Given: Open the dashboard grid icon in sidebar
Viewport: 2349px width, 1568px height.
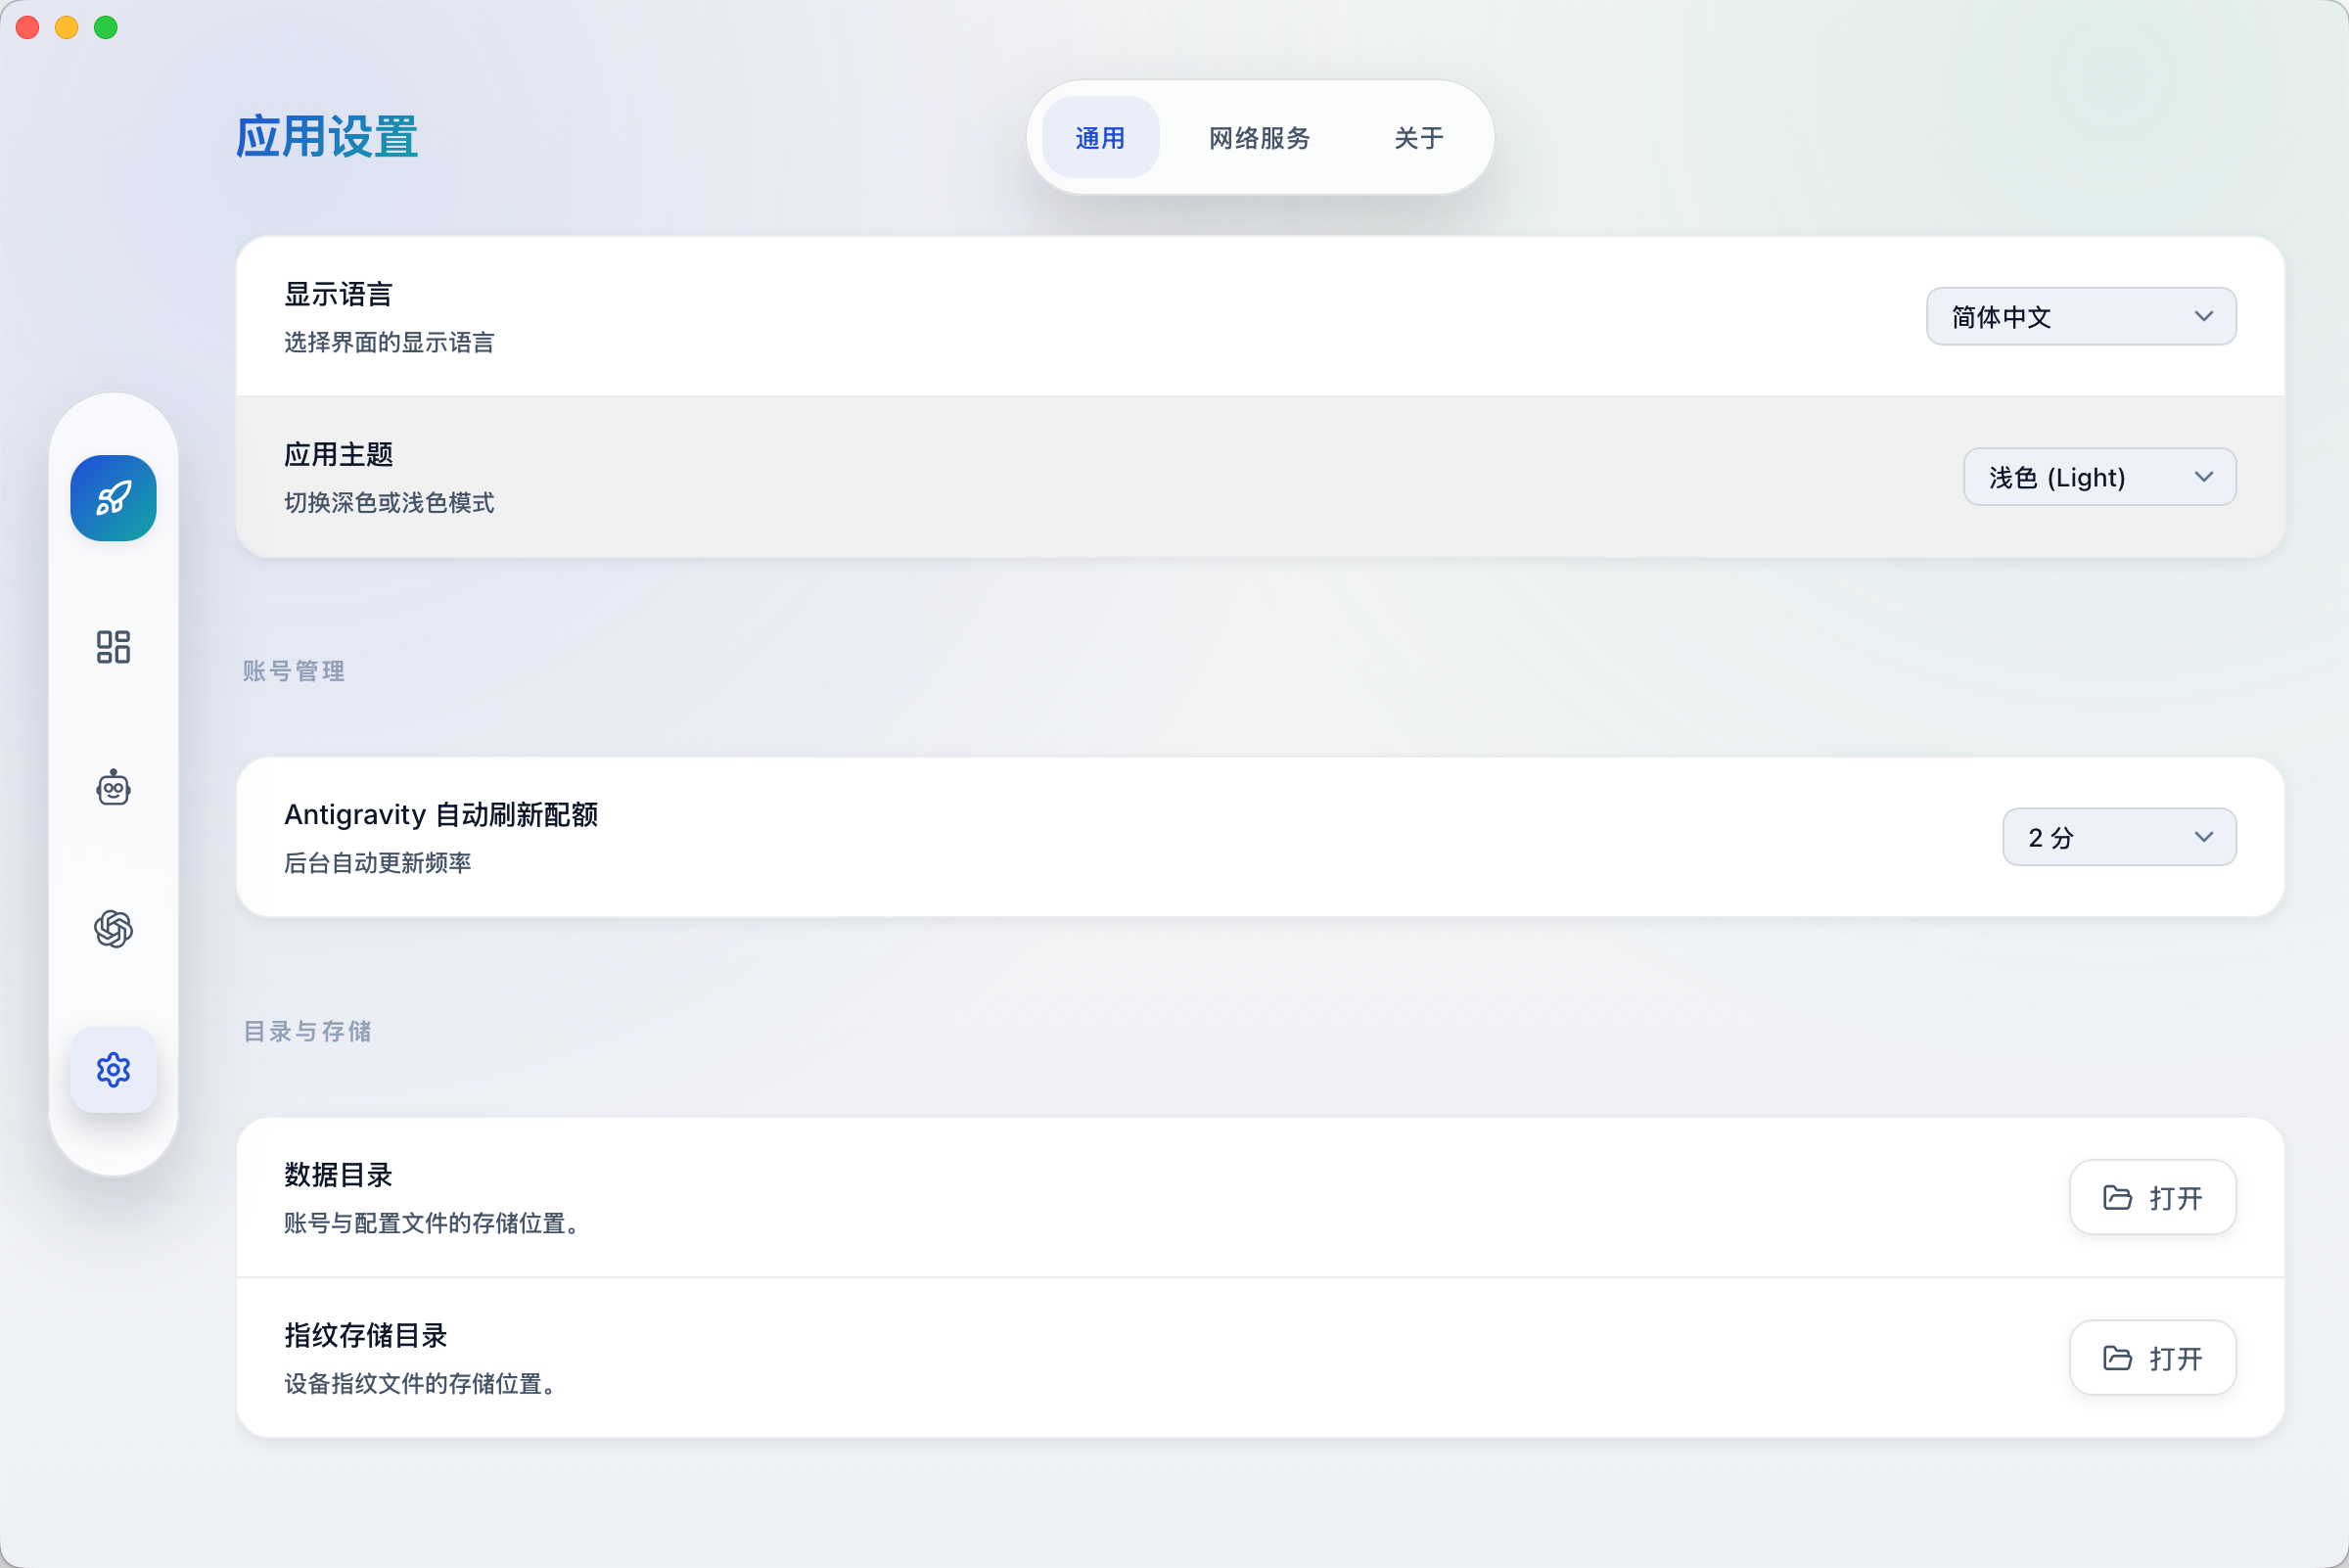Looking at the screenshot, I should [x=113, y=647].
